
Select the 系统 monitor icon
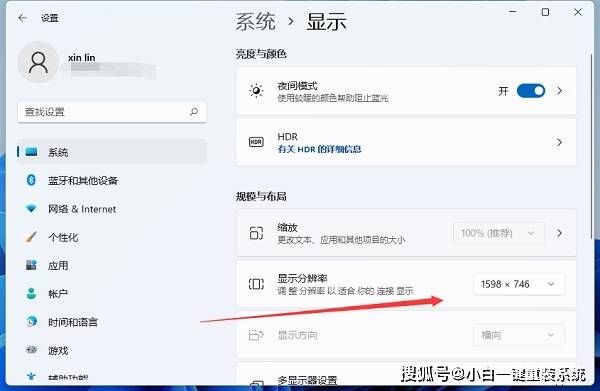click(x=31, y=152)
